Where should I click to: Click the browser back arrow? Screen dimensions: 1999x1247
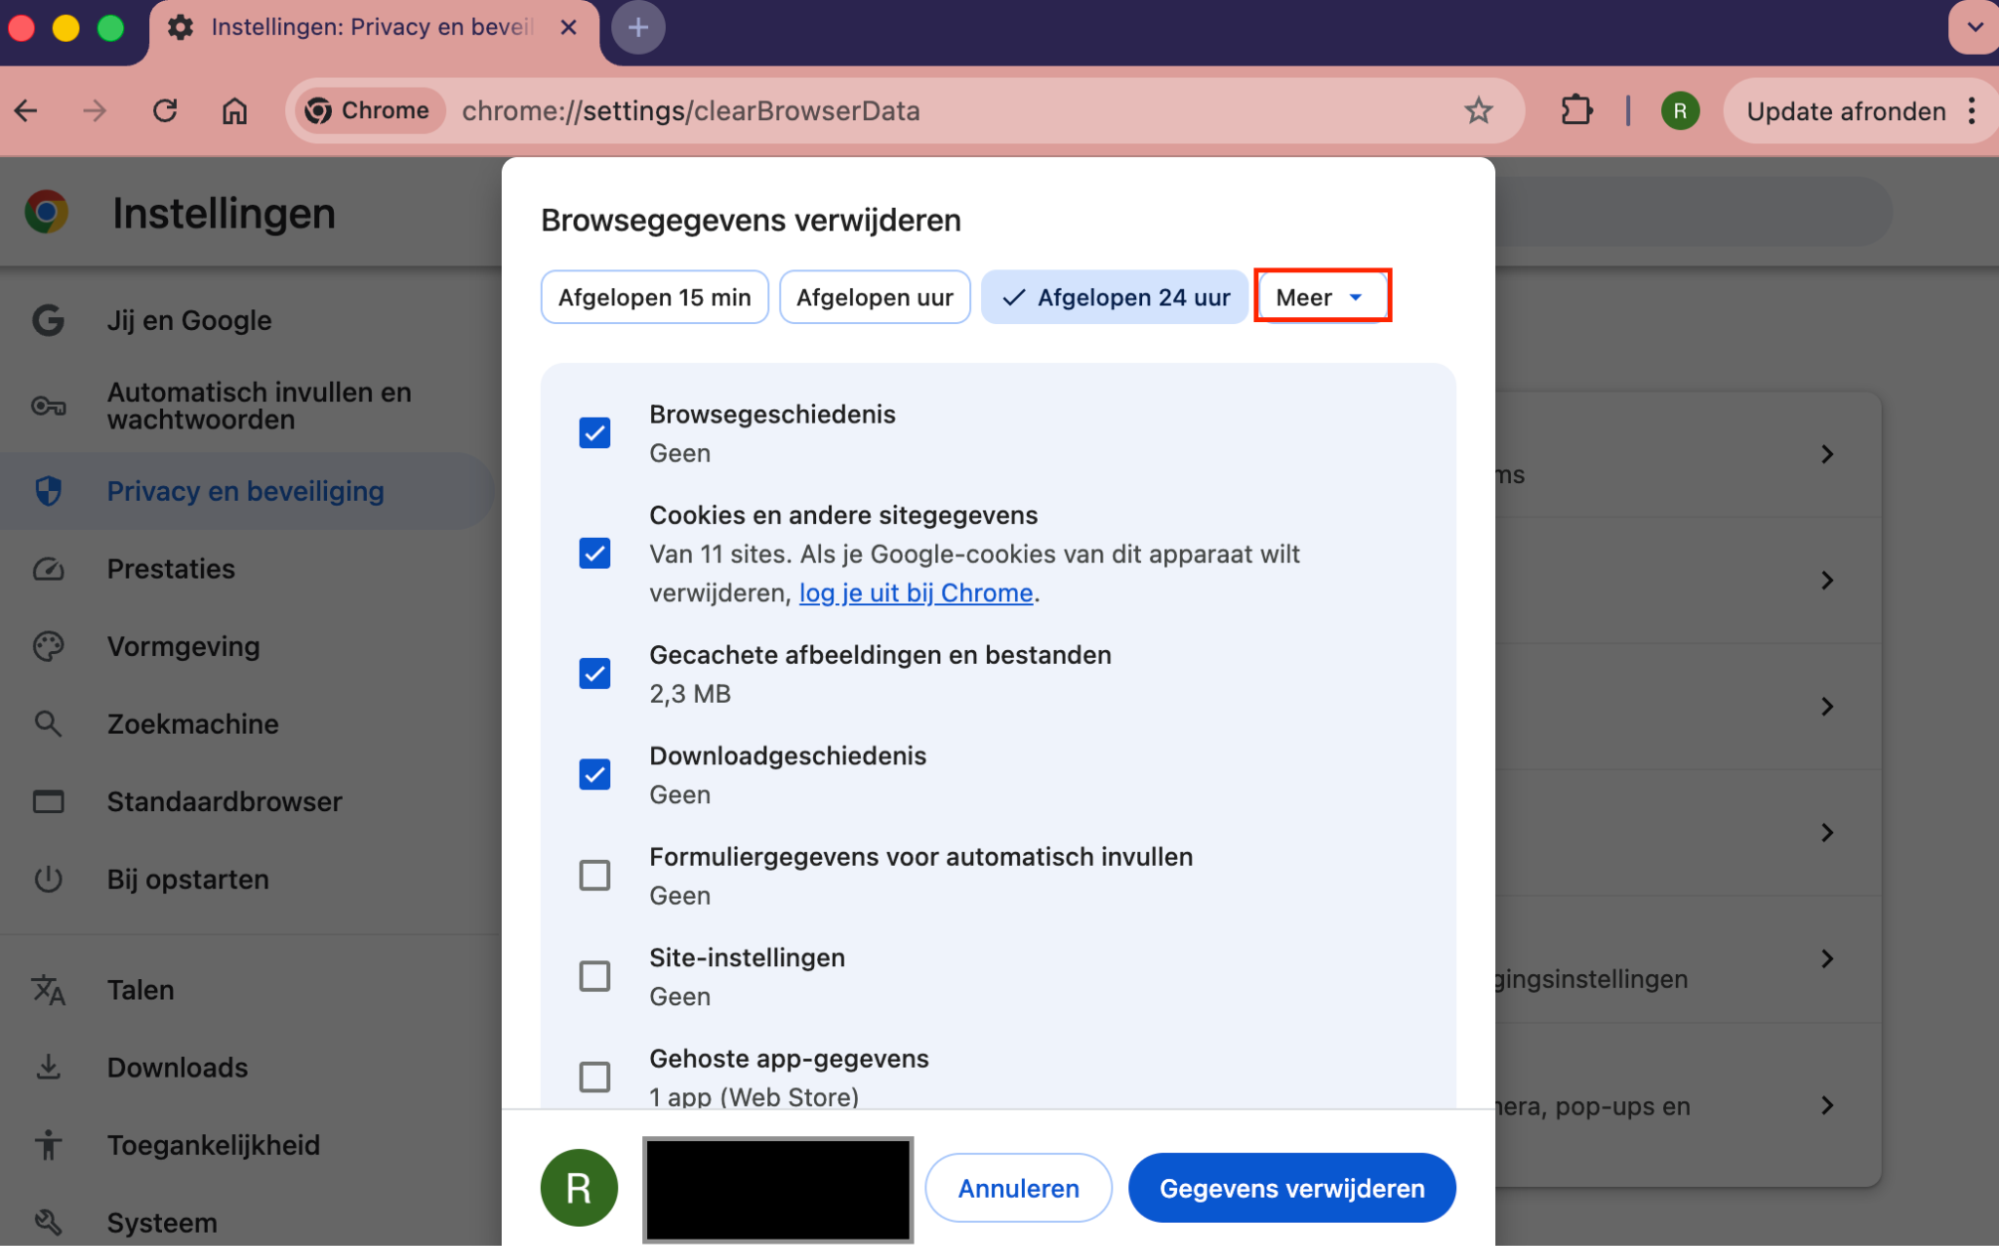(x=27, y=111)
